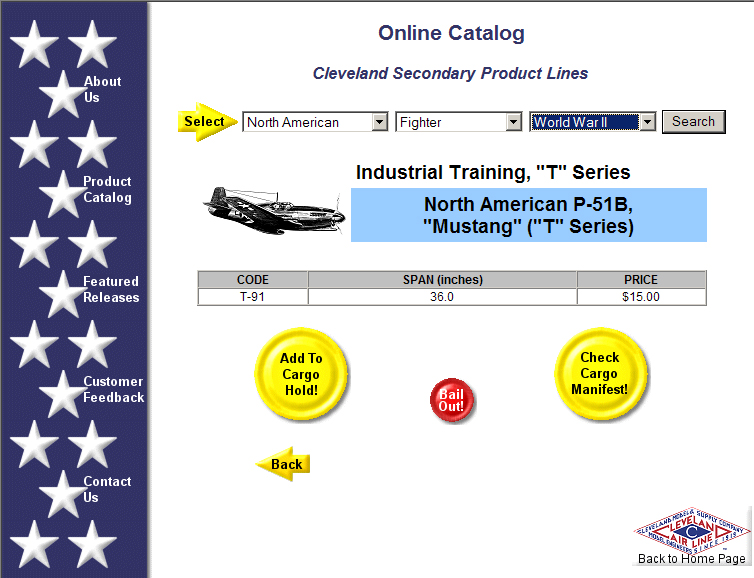Go to About Us page
Viewport: 754px width, 578px height.
pyautogui.click(x=102, y=90)
